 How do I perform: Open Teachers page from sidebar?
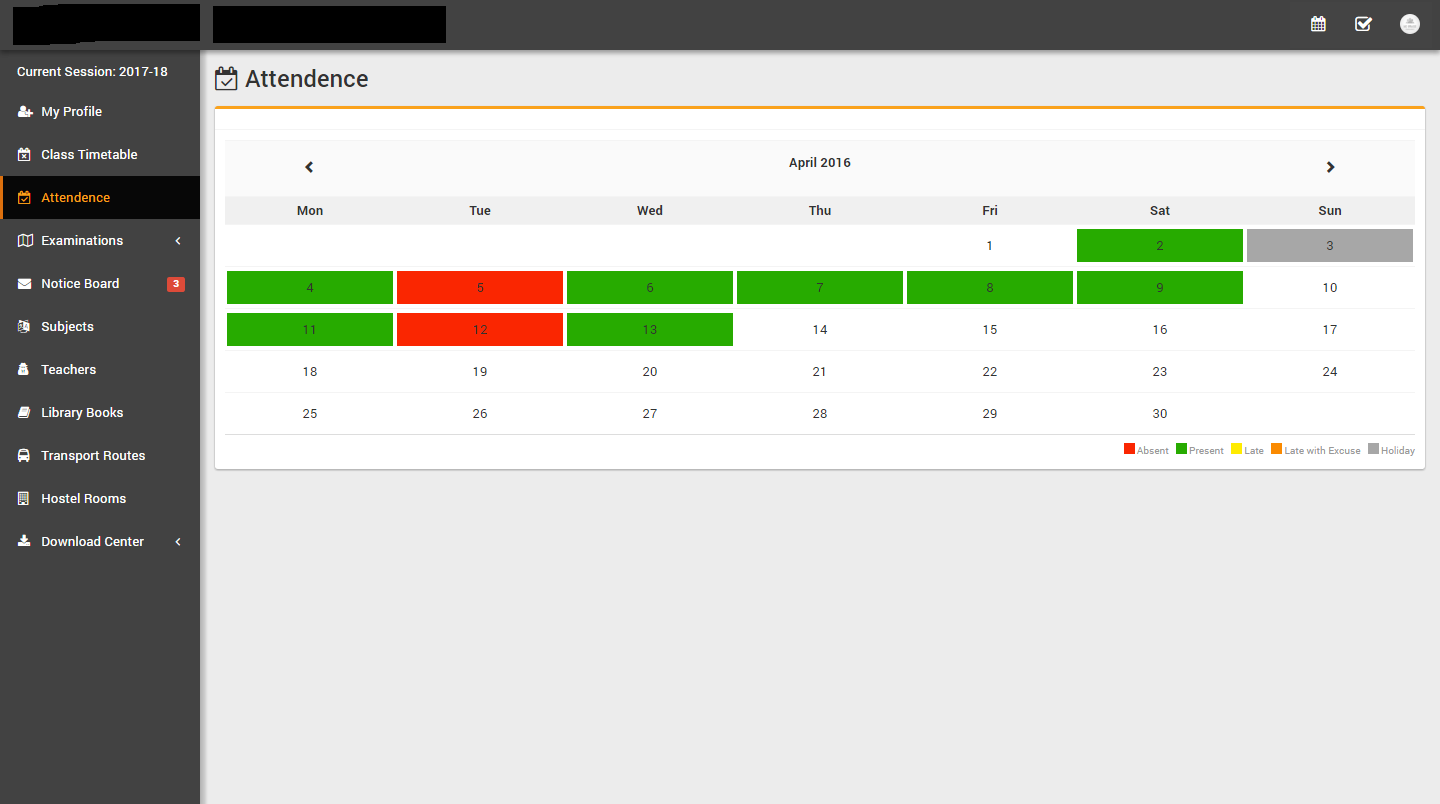[68, 370]
